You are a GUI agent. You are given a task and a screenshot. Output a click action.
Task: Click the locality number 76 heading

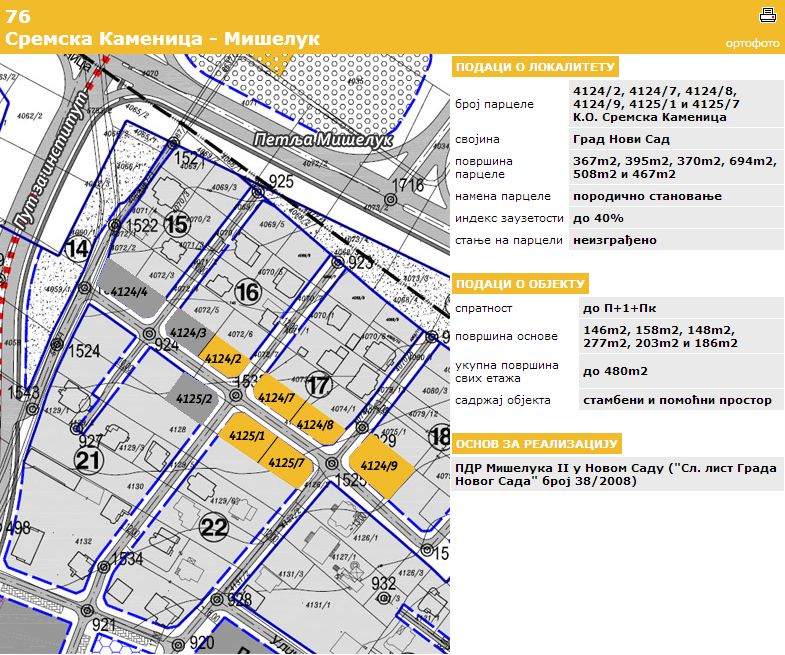click(x=18, y=16)
